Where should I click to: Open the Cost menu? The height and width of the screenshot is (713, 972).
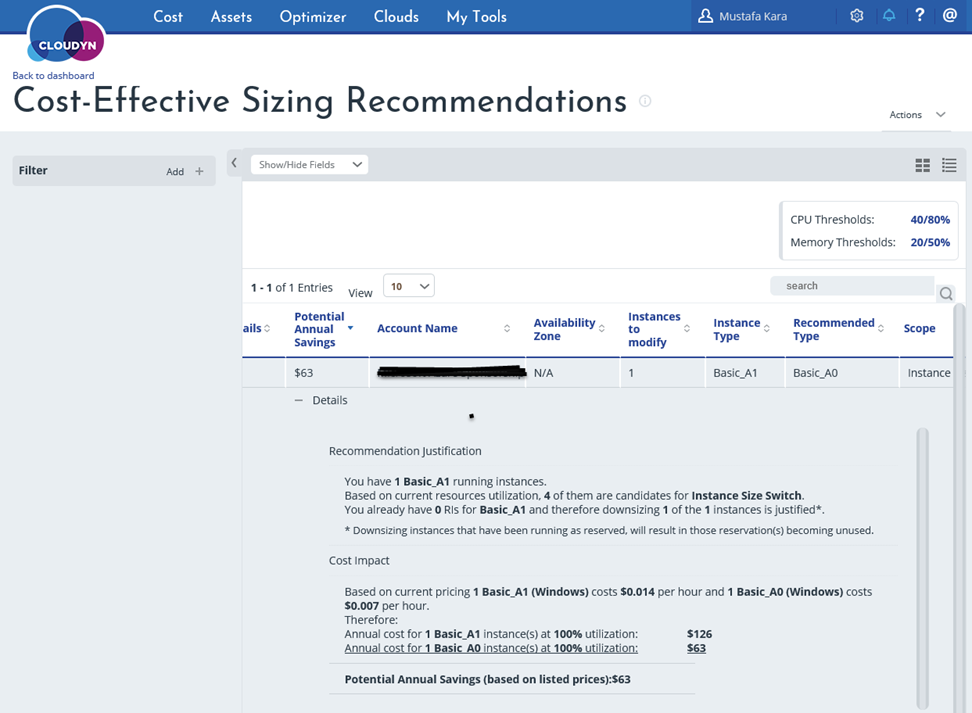(x=168, y=17)
